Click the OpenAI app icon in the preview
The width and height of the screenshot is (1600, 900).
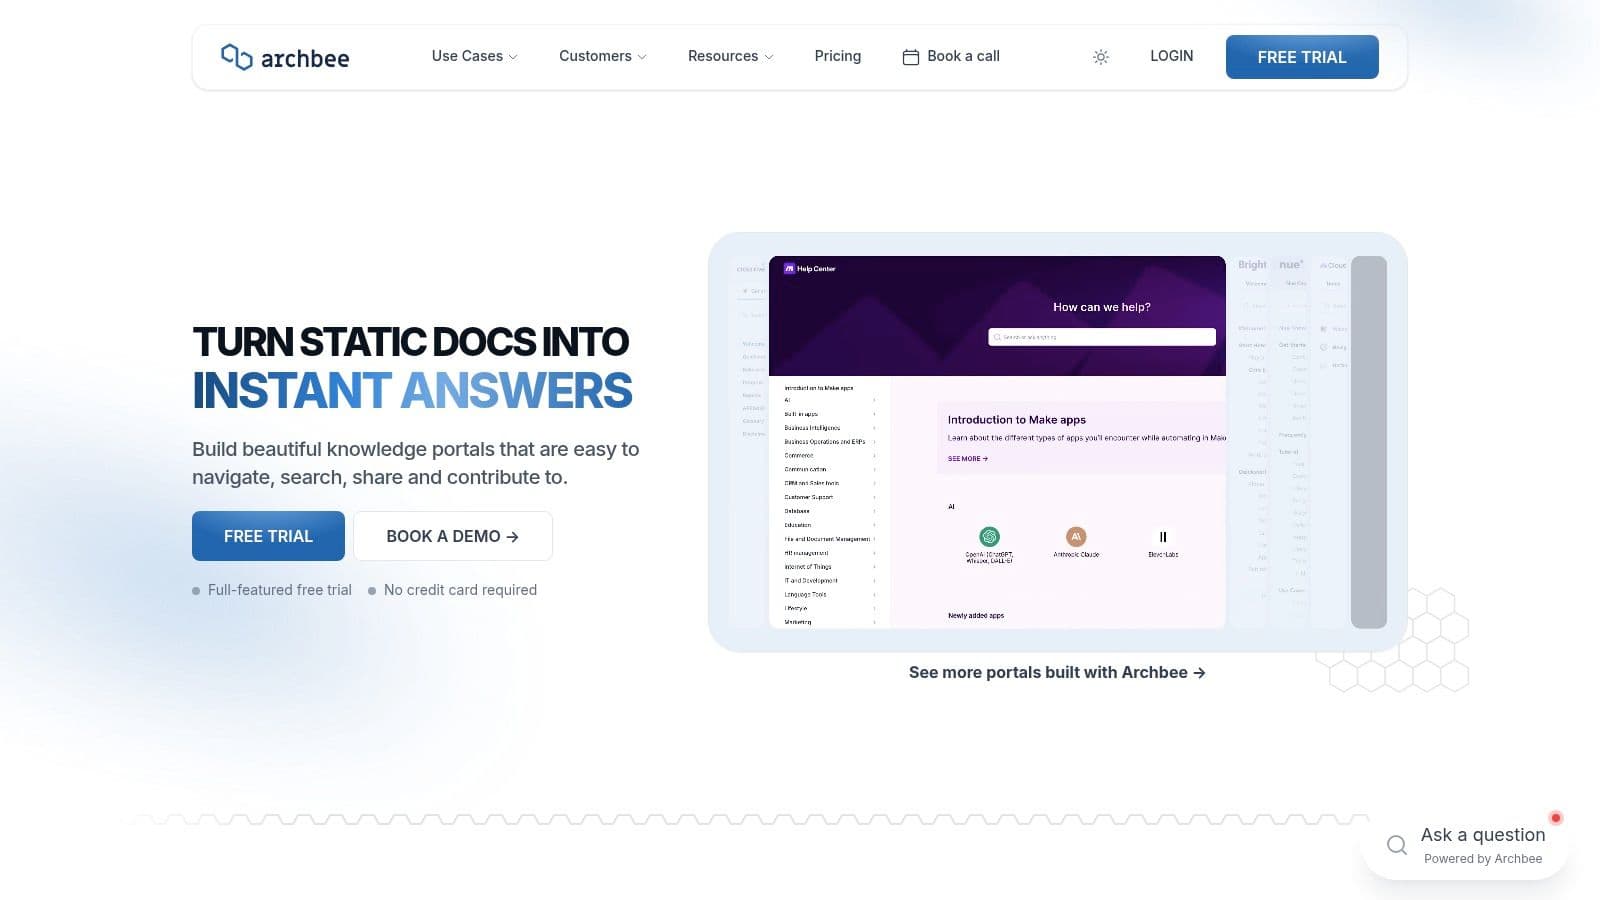tap(989, 537)
